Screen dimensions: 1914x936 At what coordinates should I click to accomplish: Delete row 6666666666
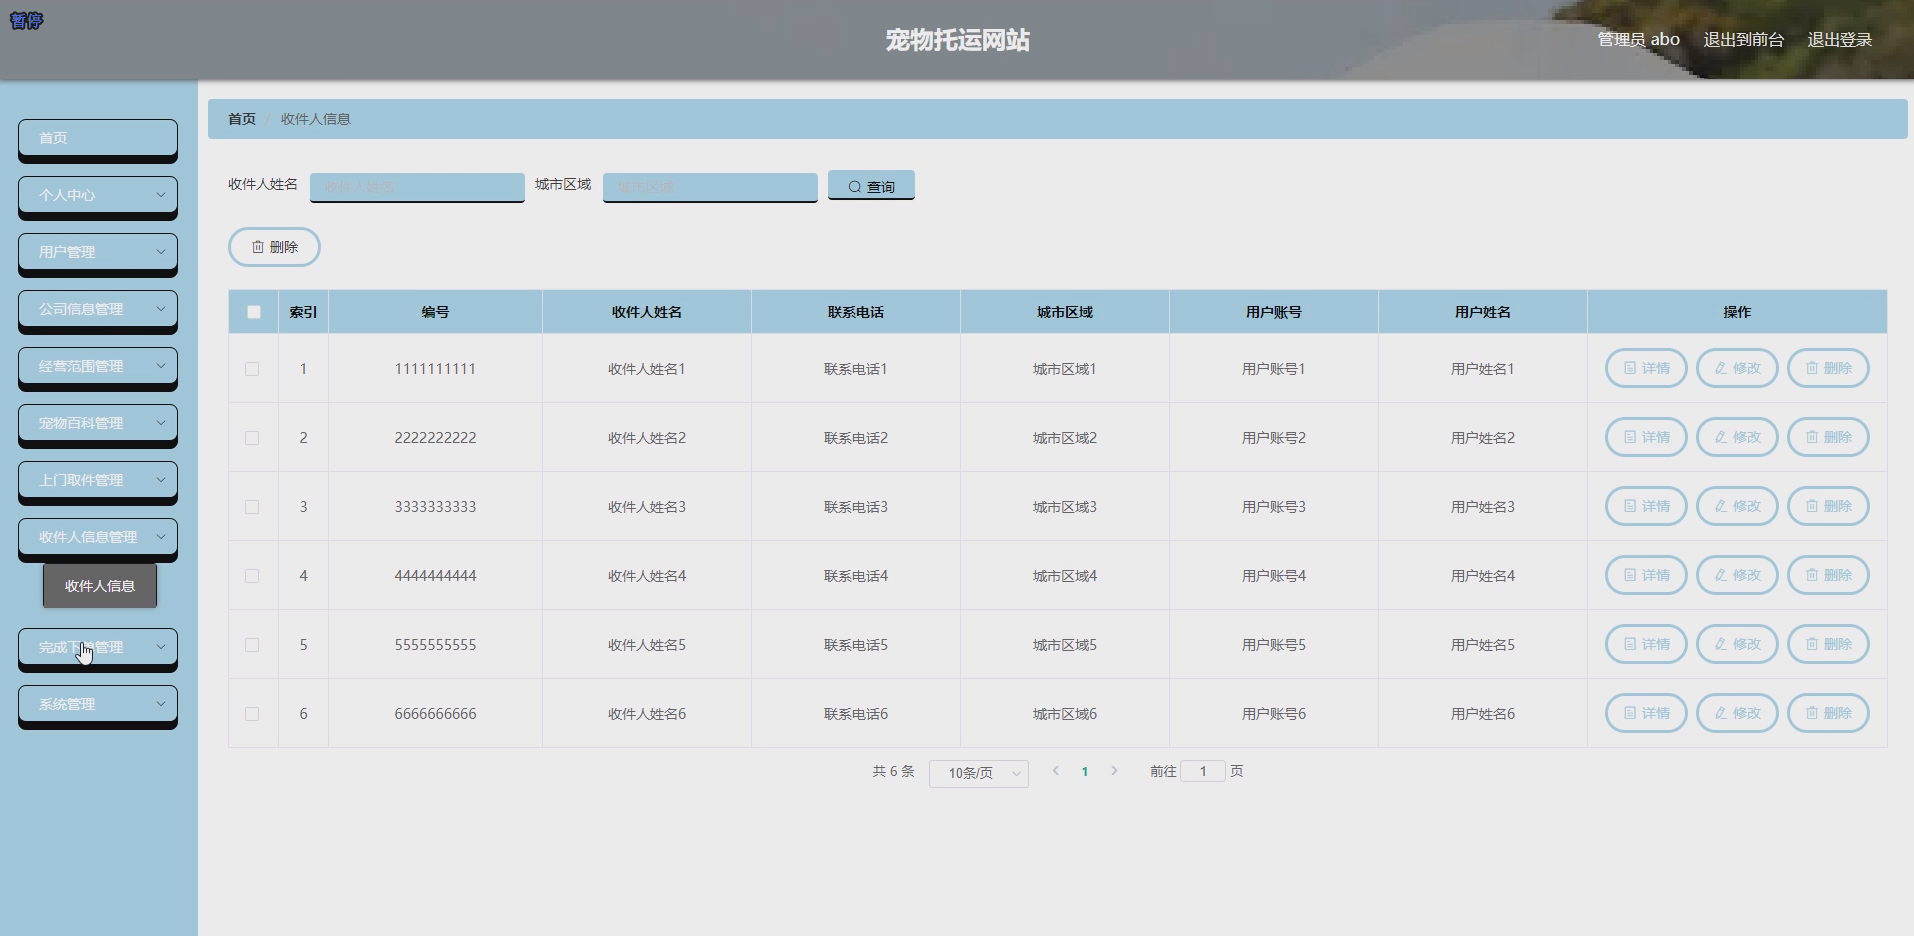(x=1828, y=713)
